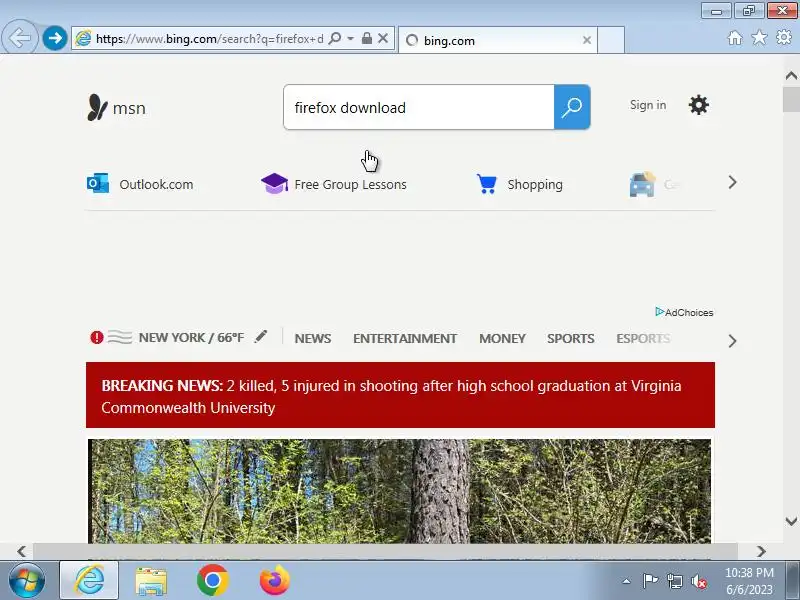
Task: Click the firefox download search field
Action: click(x=419, y=107)
